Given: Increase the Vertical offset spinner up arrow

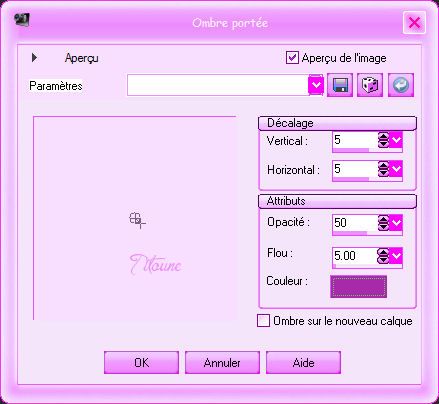Looking at the screenshot, I should [383, 137].
